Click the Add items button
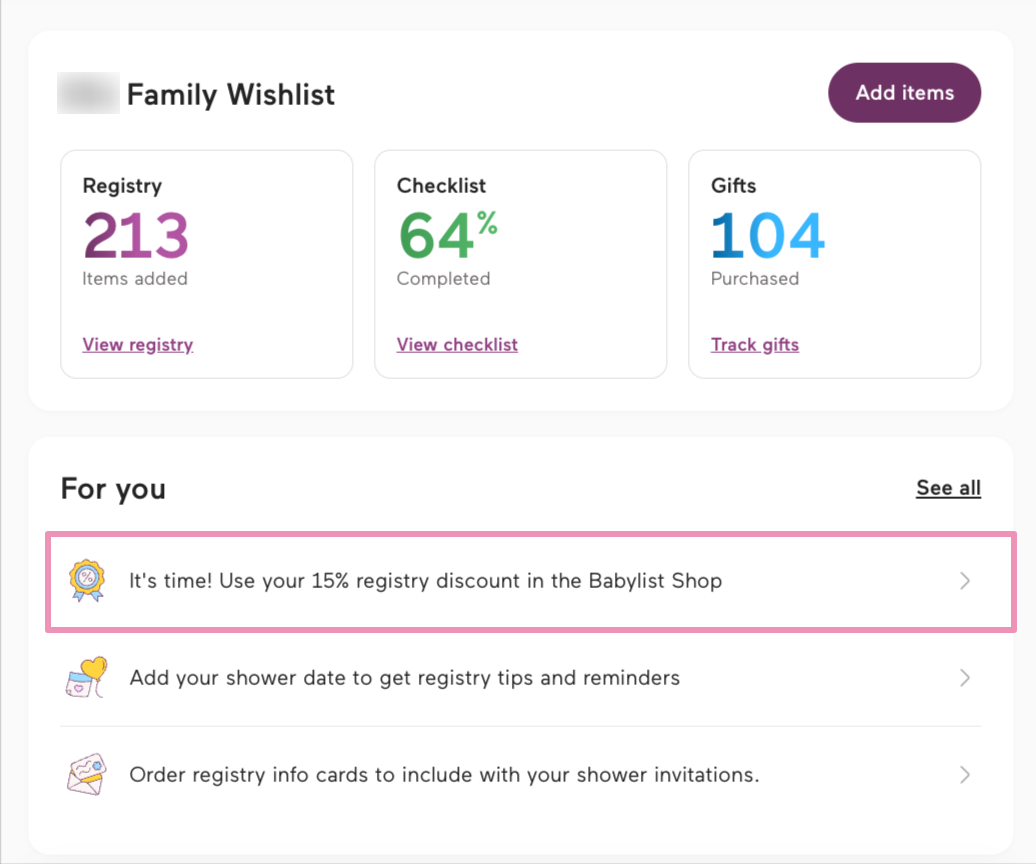Screen dimensions: 1036x864 coord(903,92)
